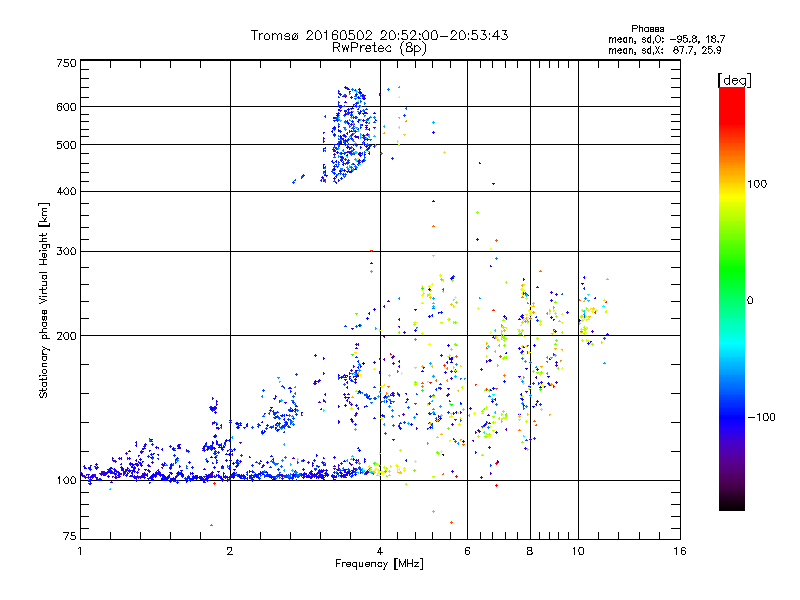The width and height of the screenshot is (800, 600).
Task: Click the 'Phases' header text
Action: [x=647, y=29]
